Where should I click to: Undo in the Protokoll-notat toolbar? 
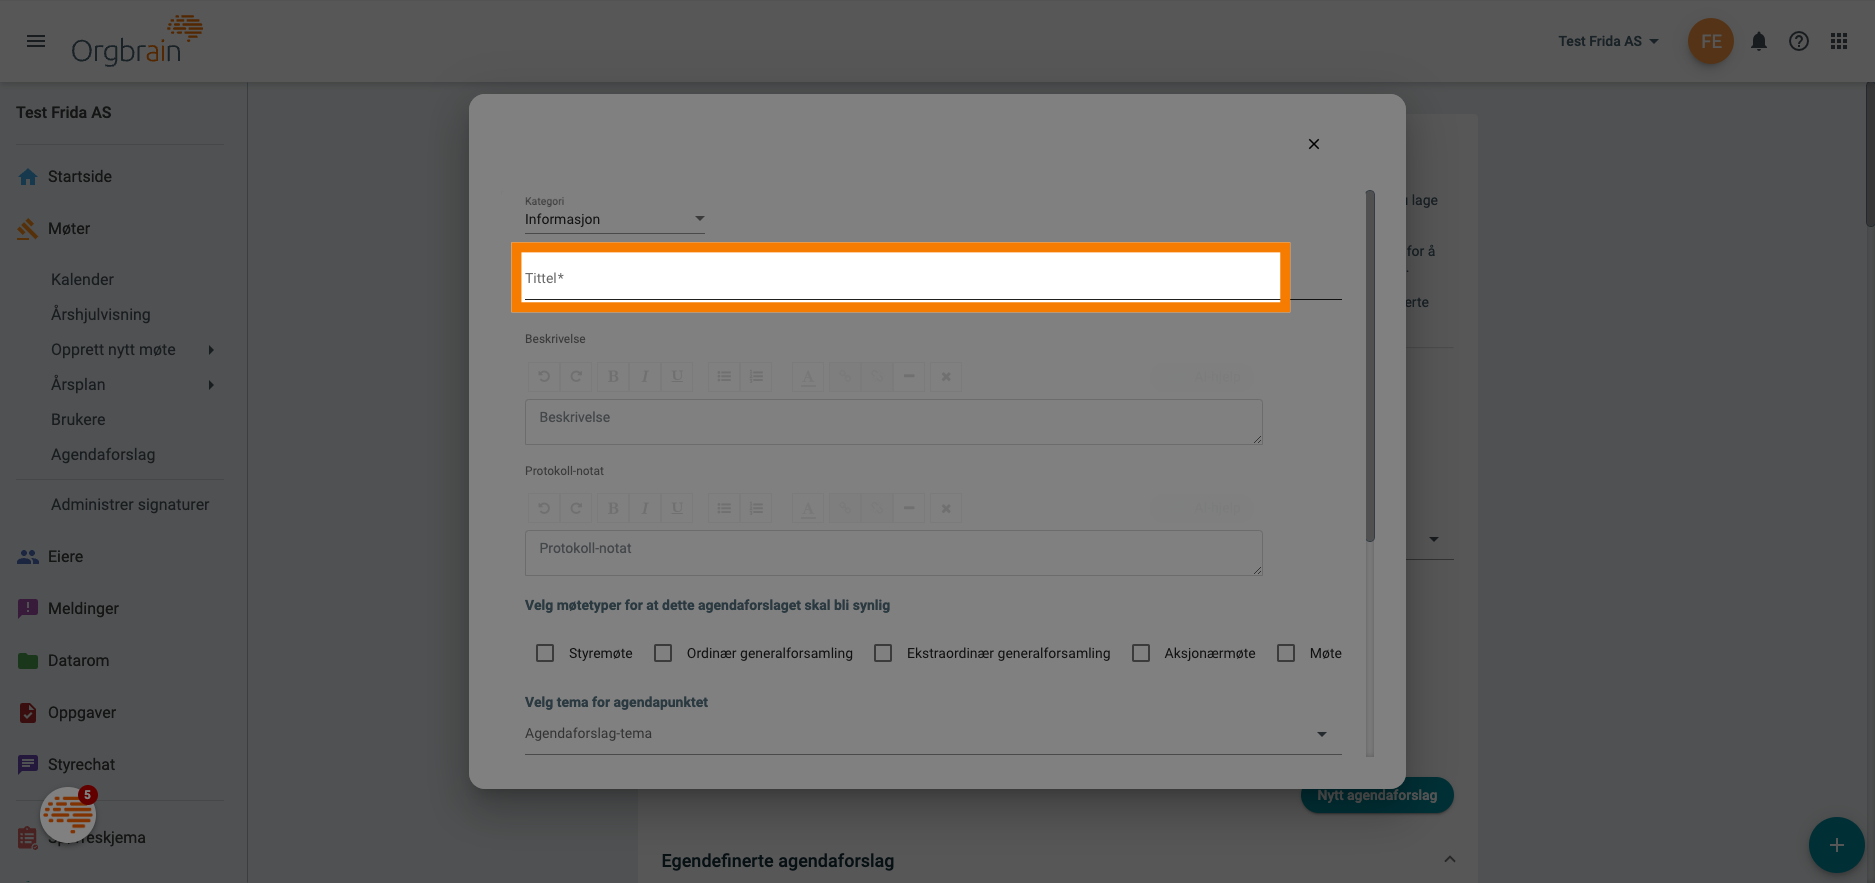click(x=544, y=509)
